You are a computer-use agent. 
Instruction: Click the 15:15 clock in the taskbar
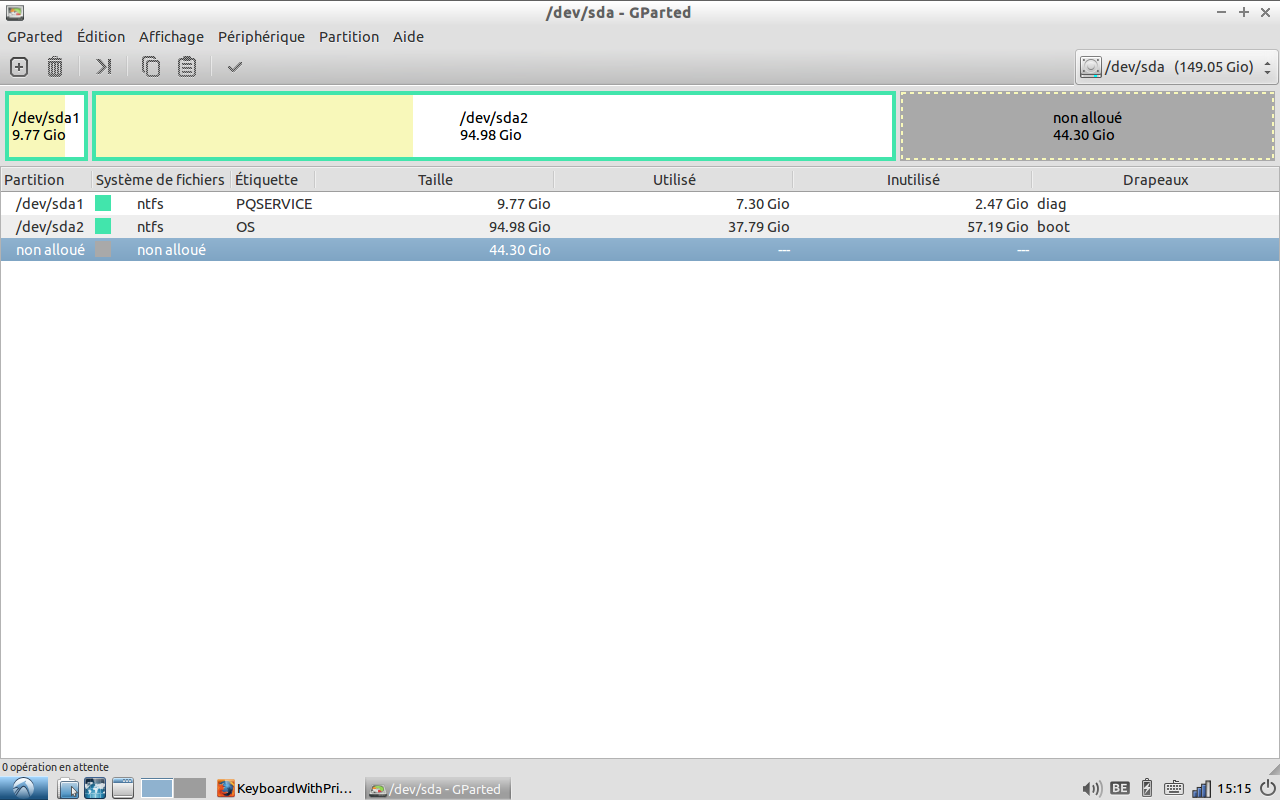coord(1234,788)
